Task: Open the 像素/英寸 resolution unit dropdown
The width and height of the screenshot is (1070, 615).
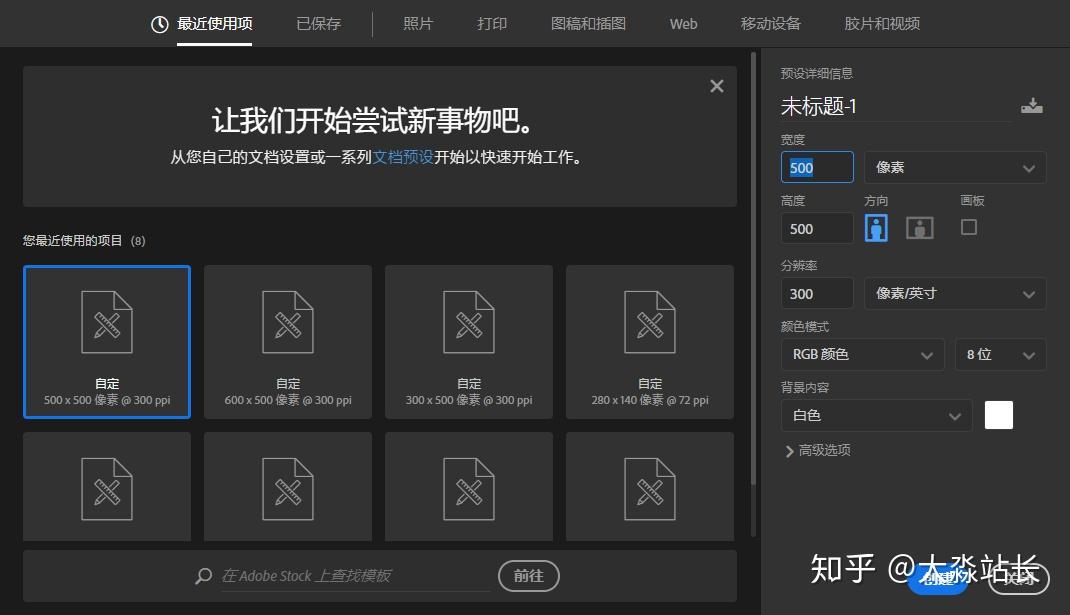Action: [955, 294]
